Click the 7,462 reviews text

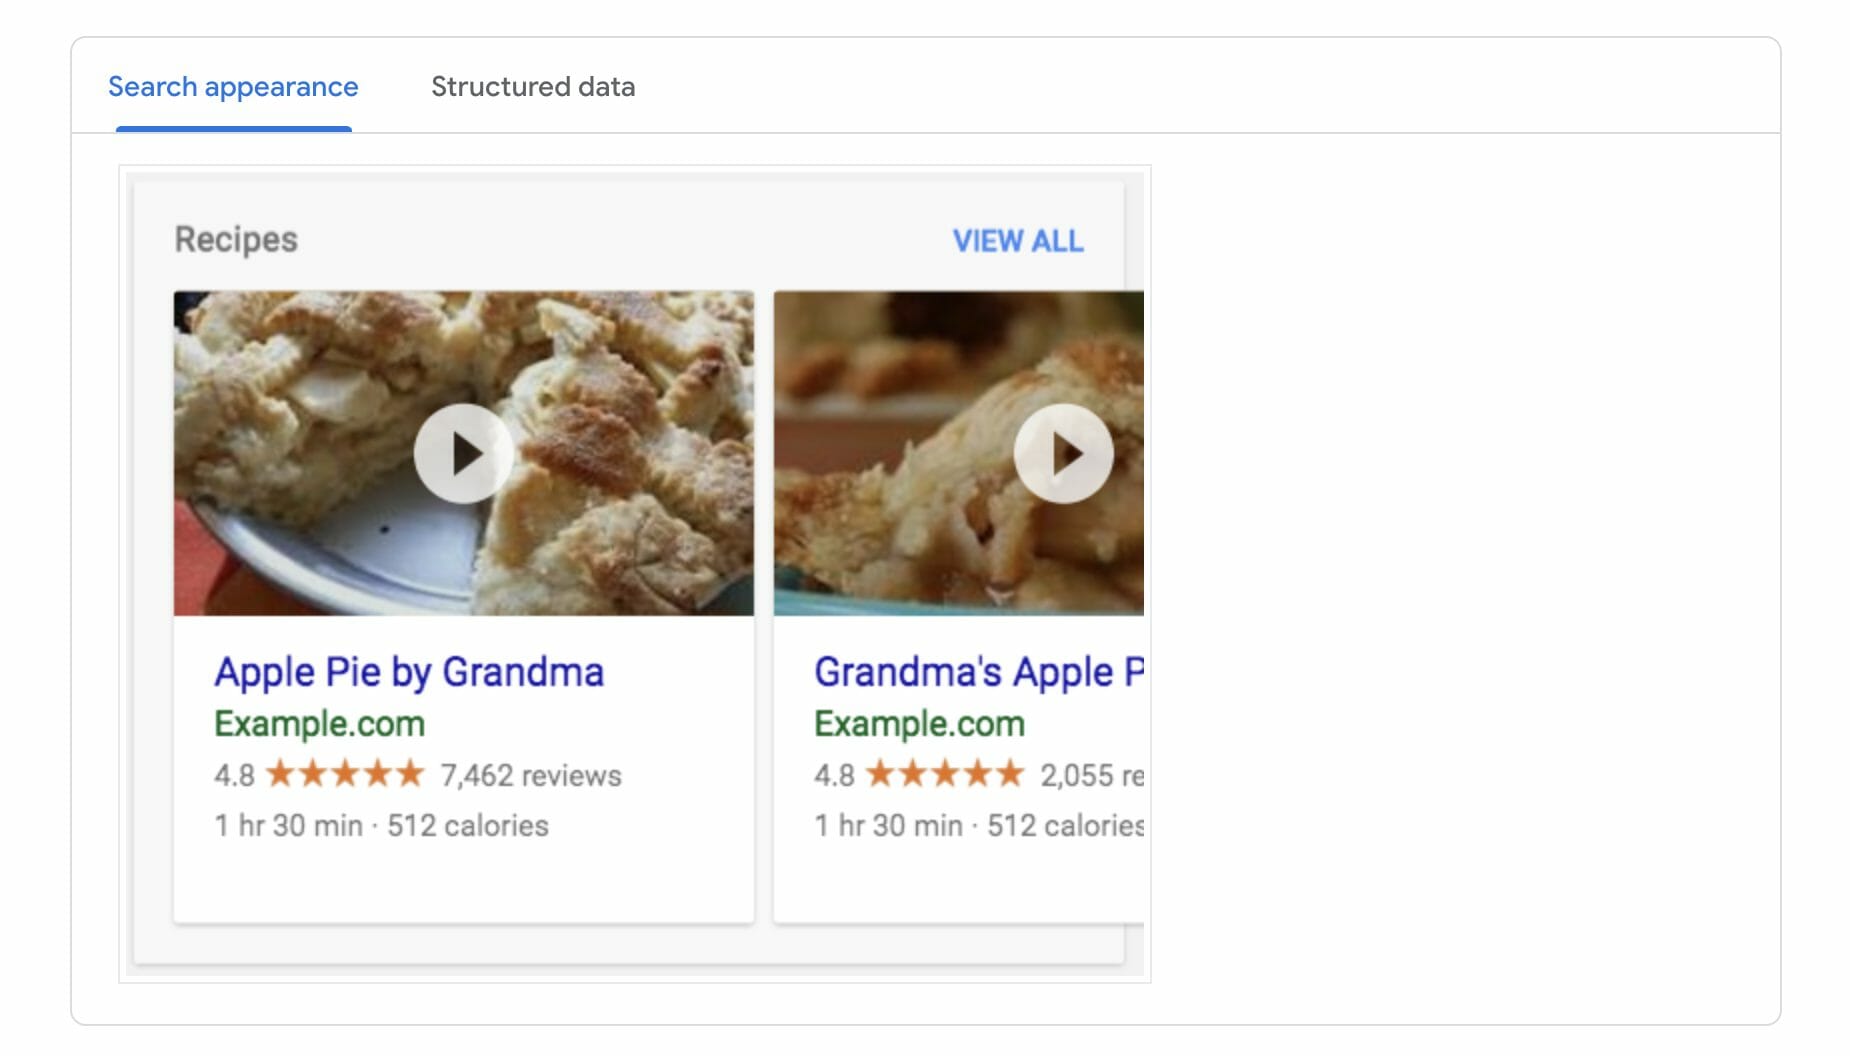click(530, 775)
